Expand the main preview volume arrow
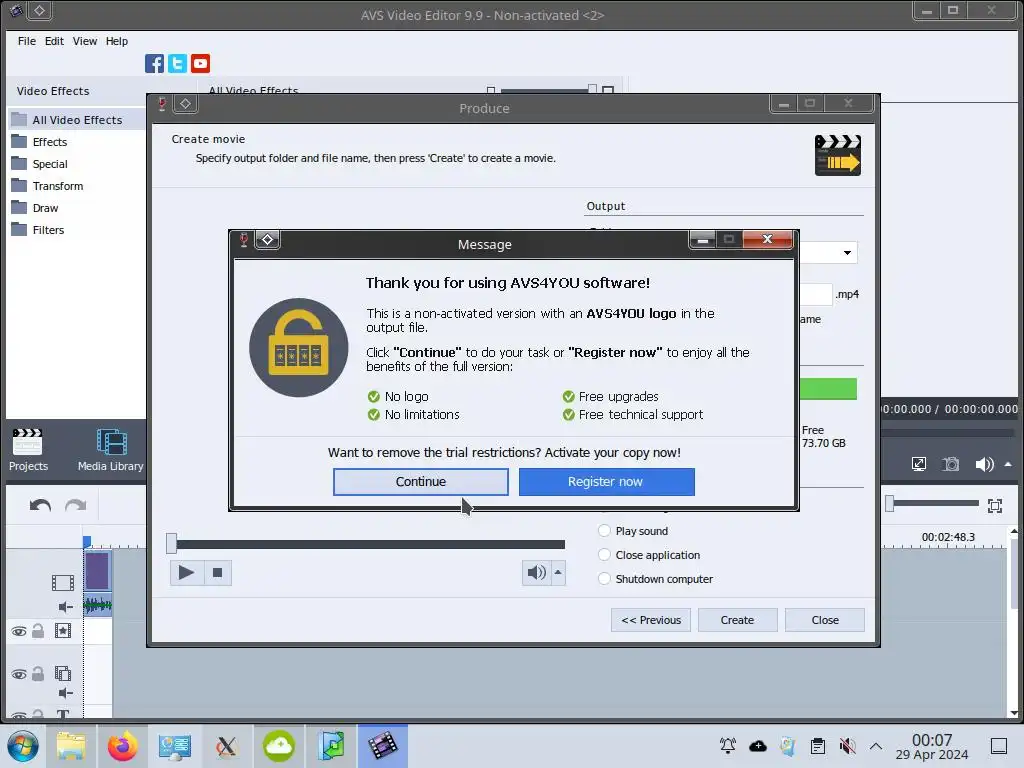Viewport: 1024px width, 768px height. [x=1008, y=464]
